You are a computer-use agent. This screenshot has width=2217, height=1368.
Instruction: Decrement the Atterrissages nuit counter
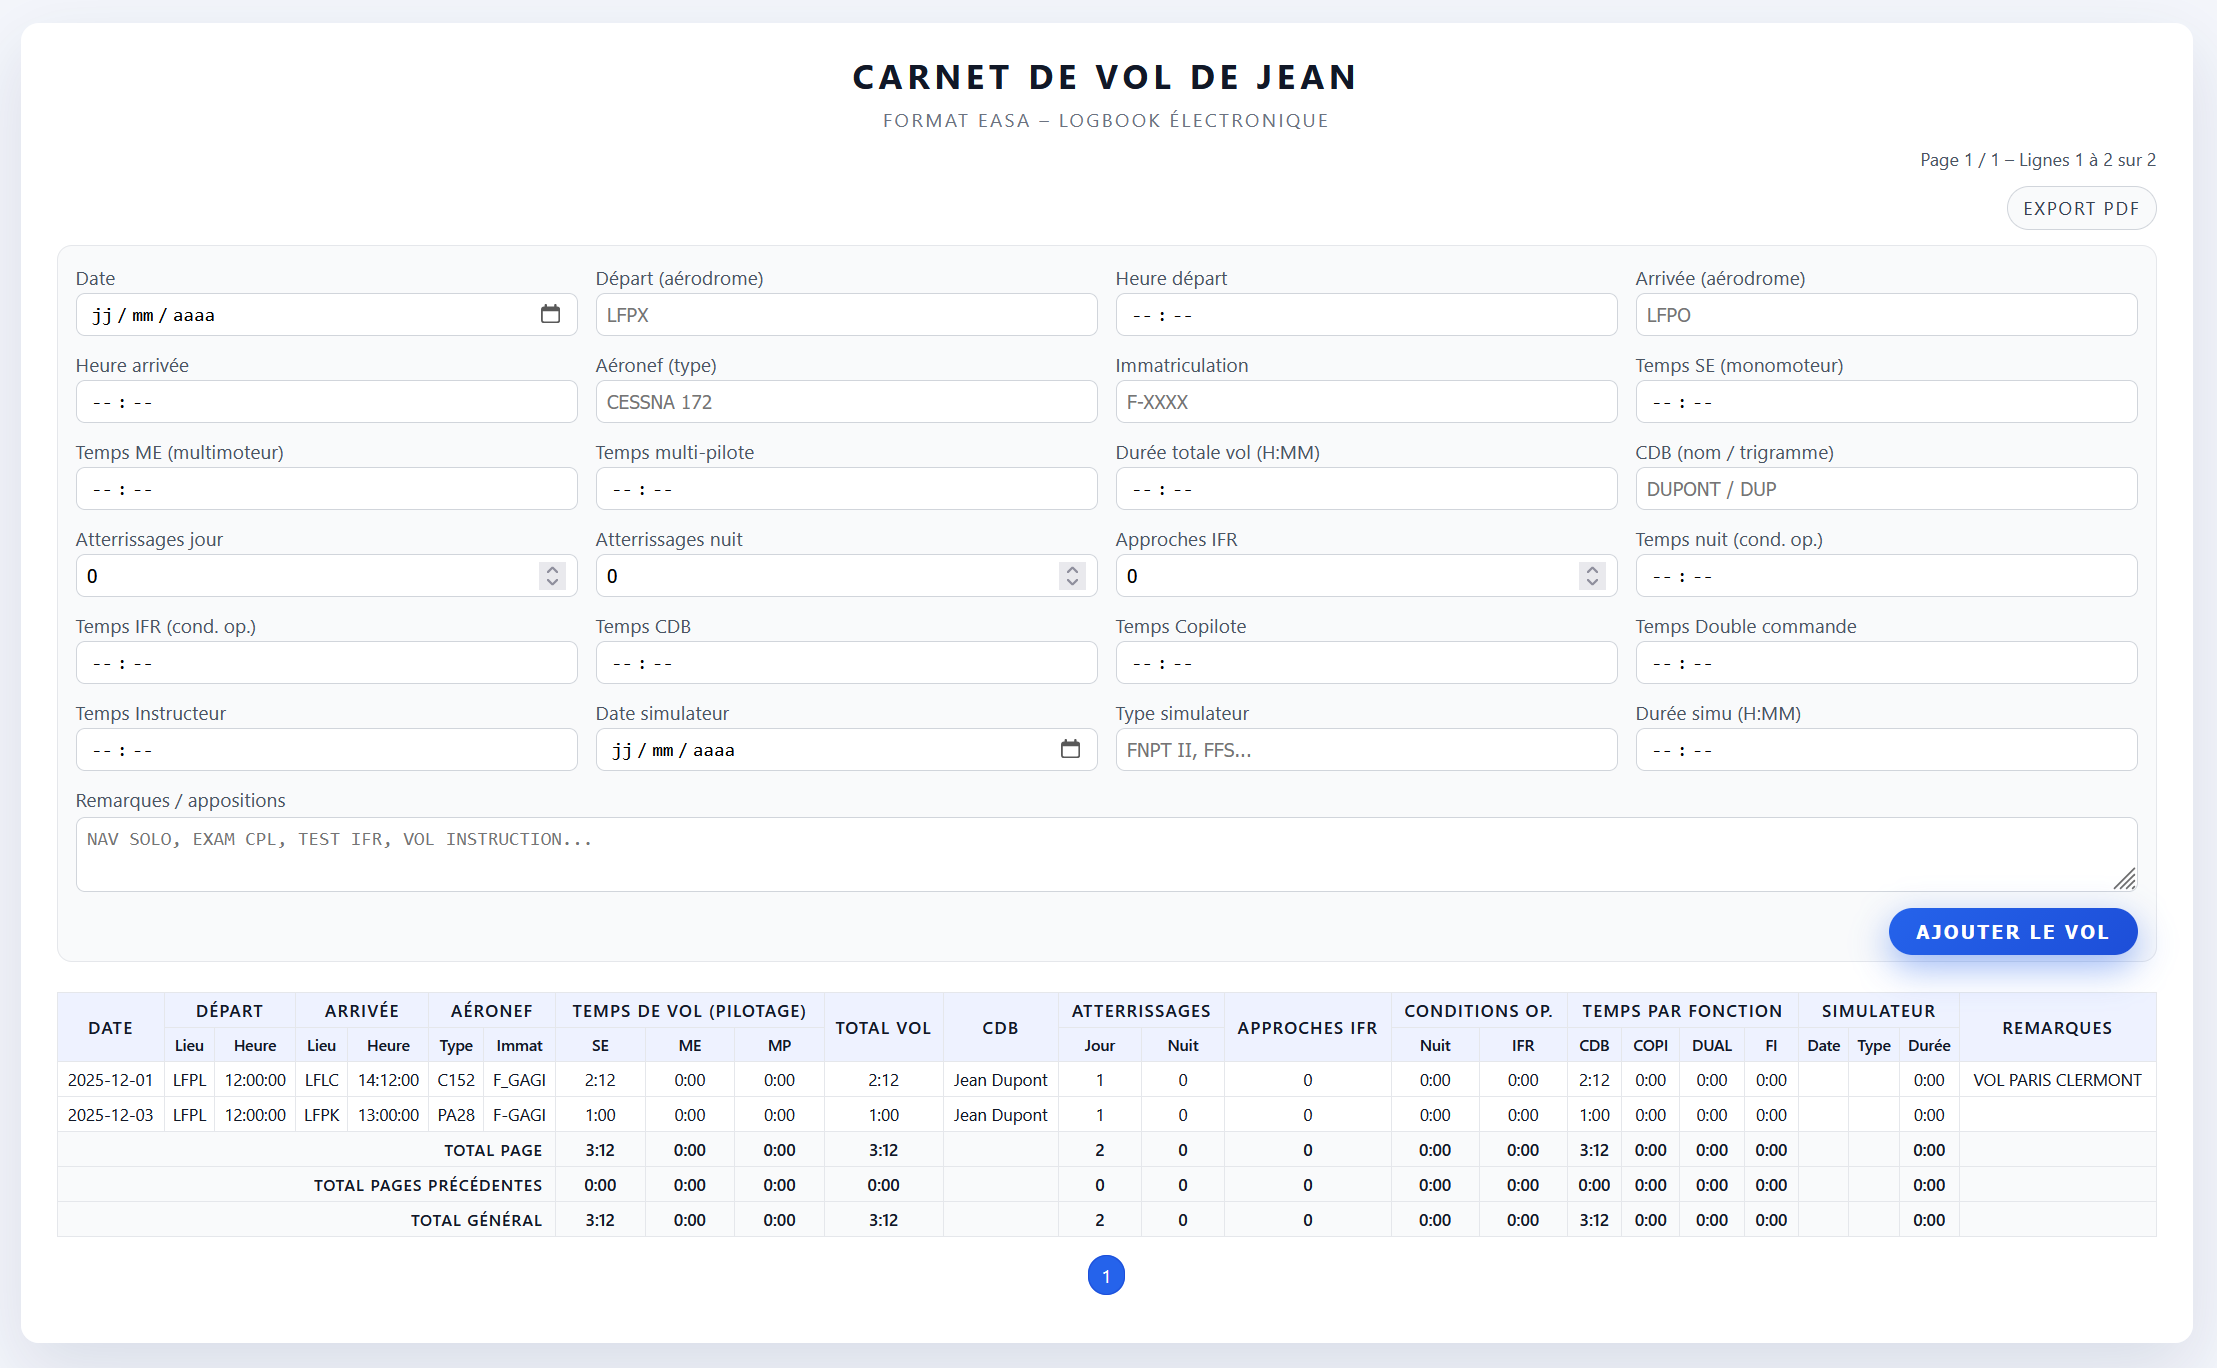1071,581
